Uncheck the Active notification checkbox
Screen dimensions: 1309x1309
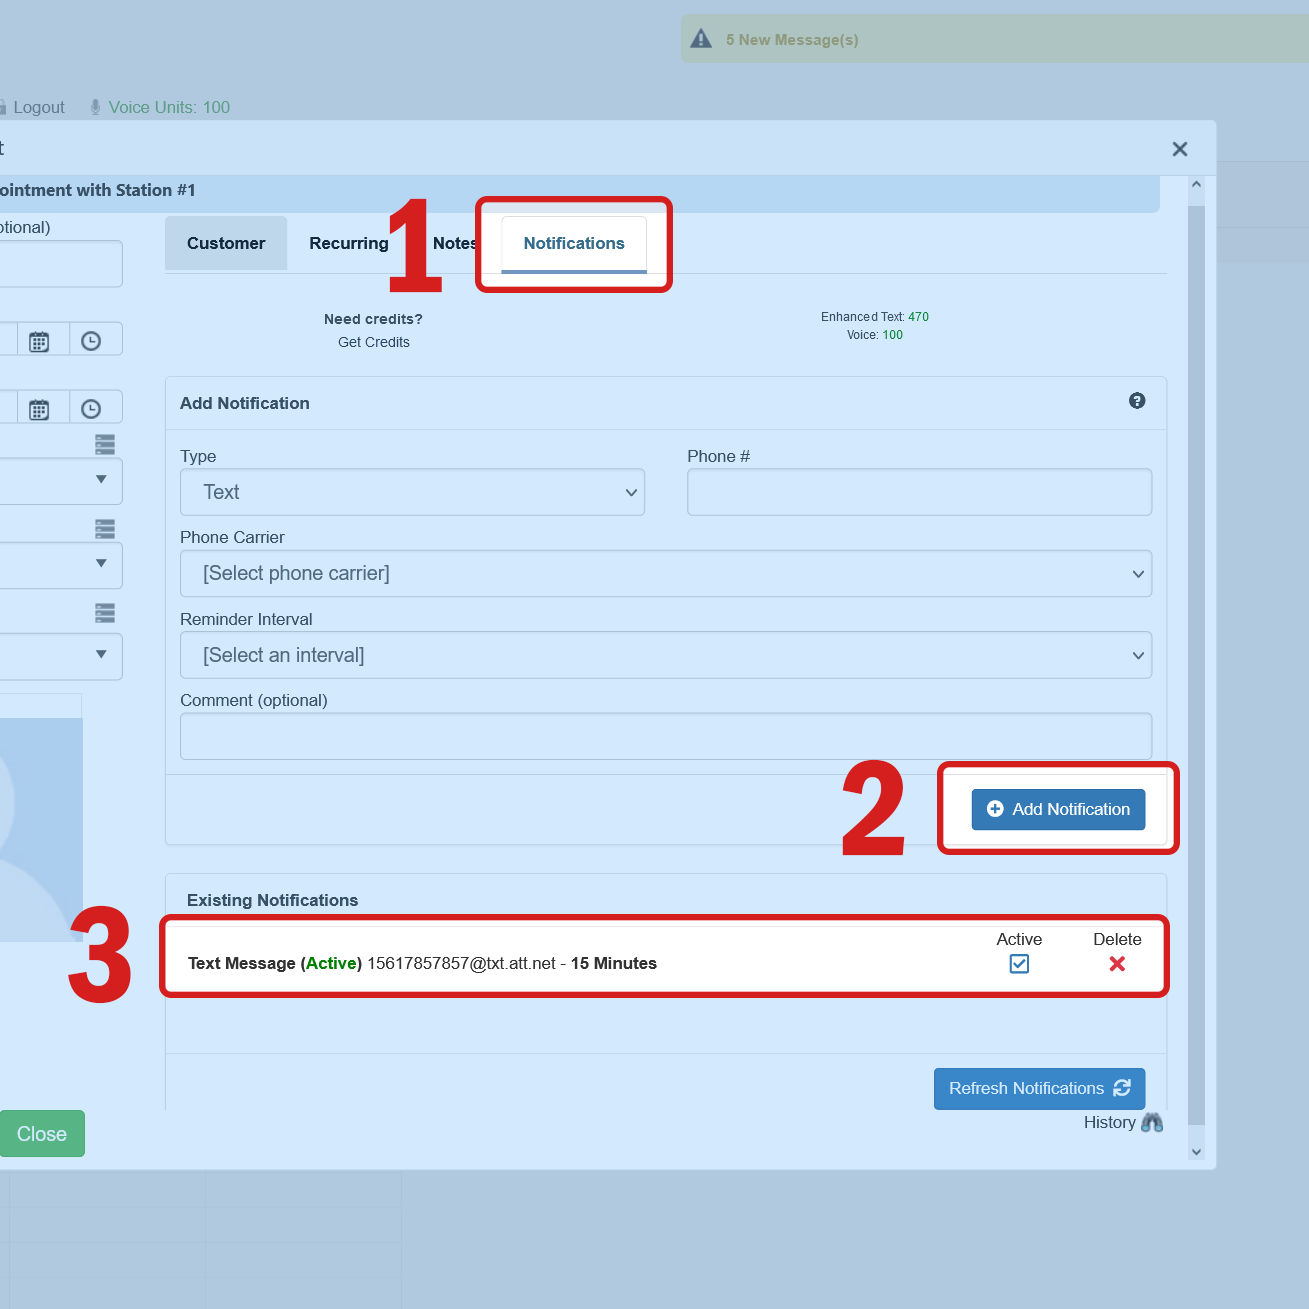(1019, 964)
